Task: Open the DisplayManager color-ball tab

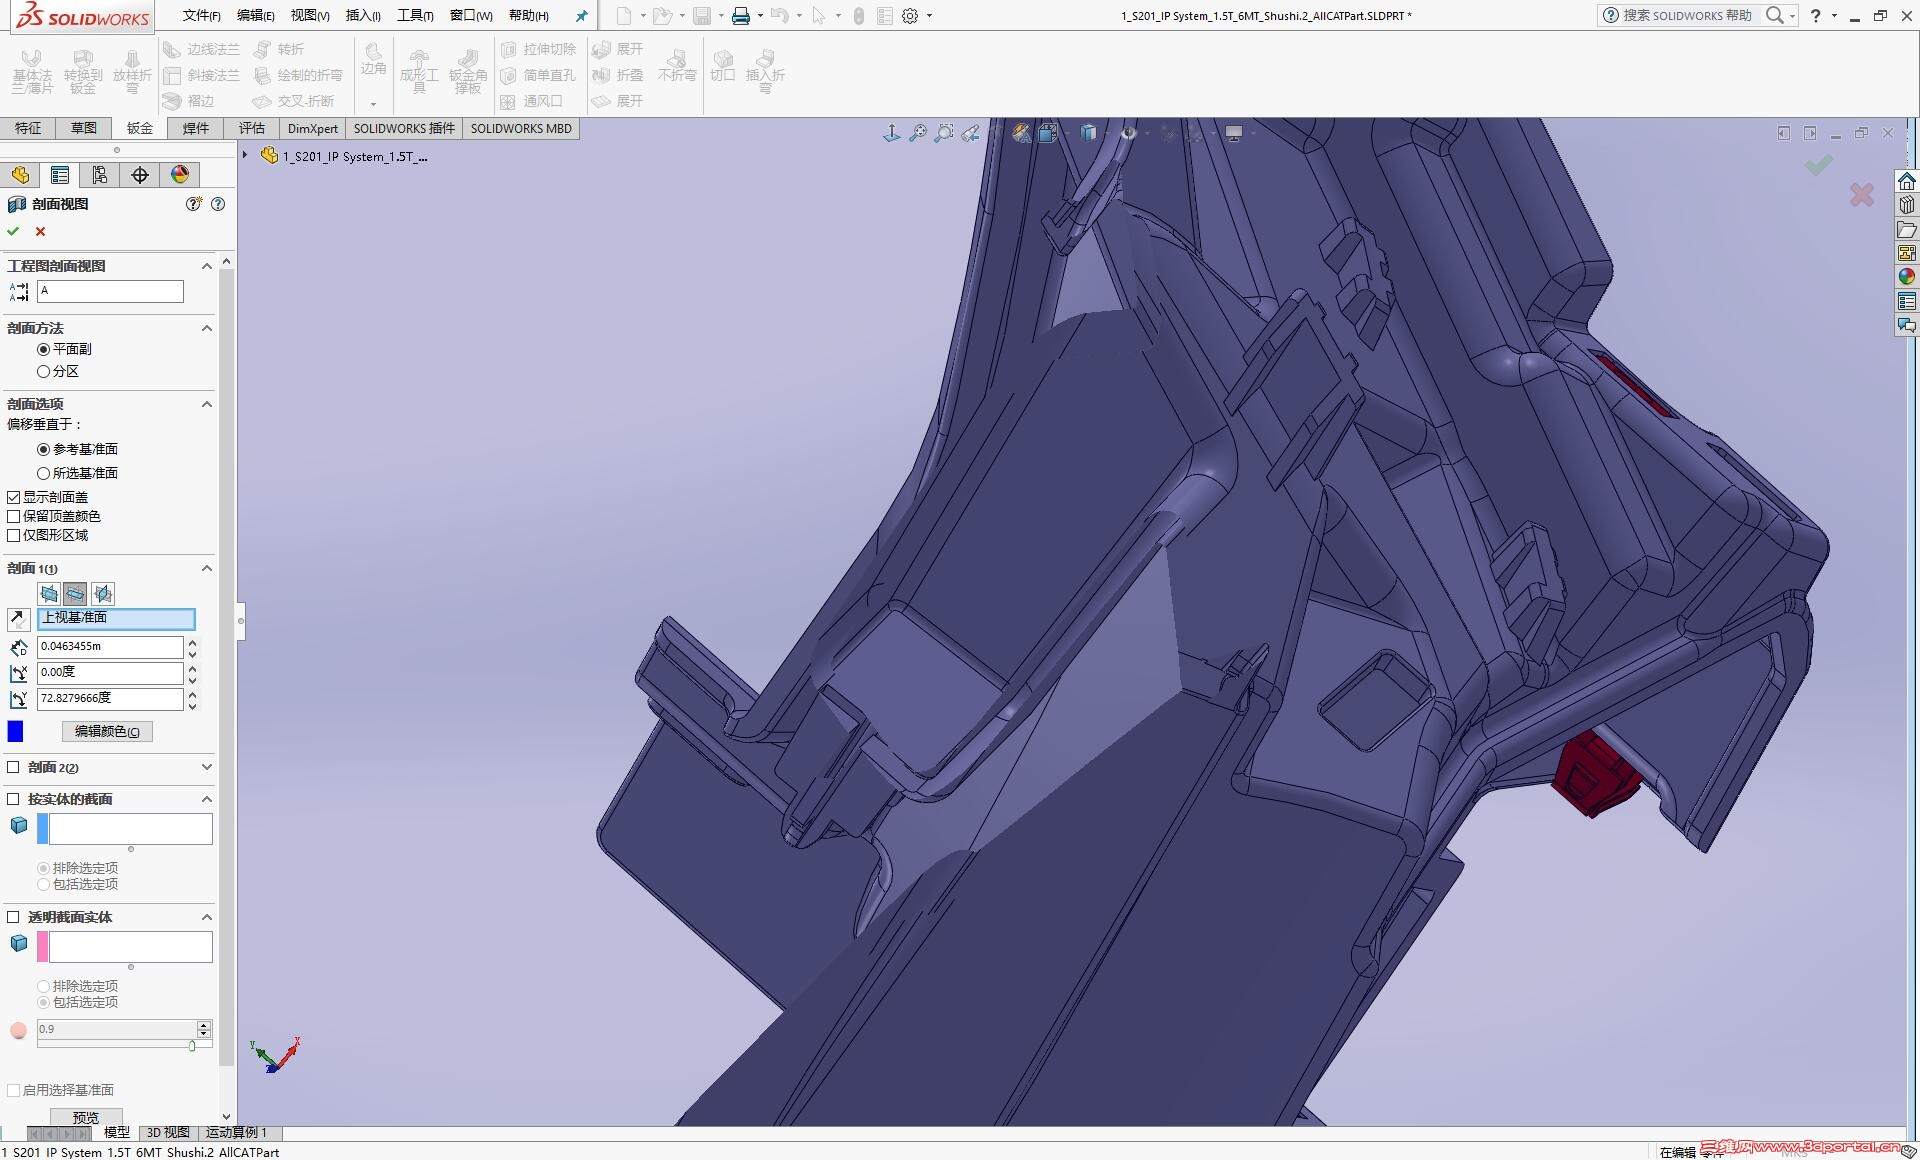Action: pos(180,175)
